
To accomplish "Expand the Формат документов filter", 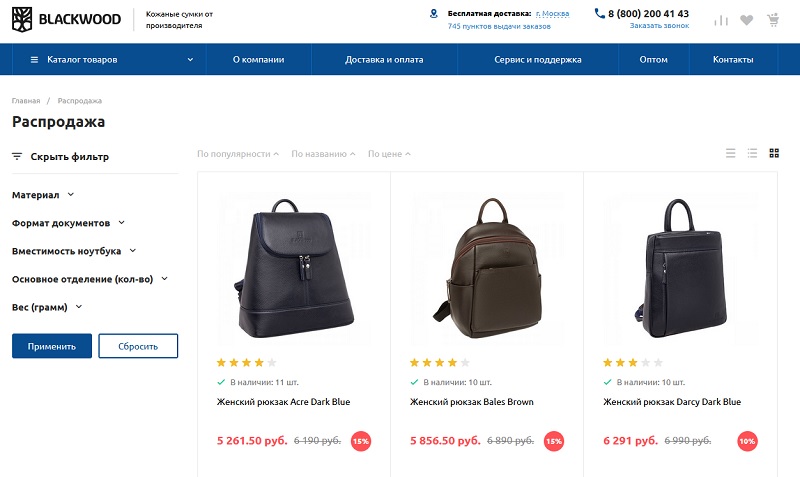I will (68, 223).
